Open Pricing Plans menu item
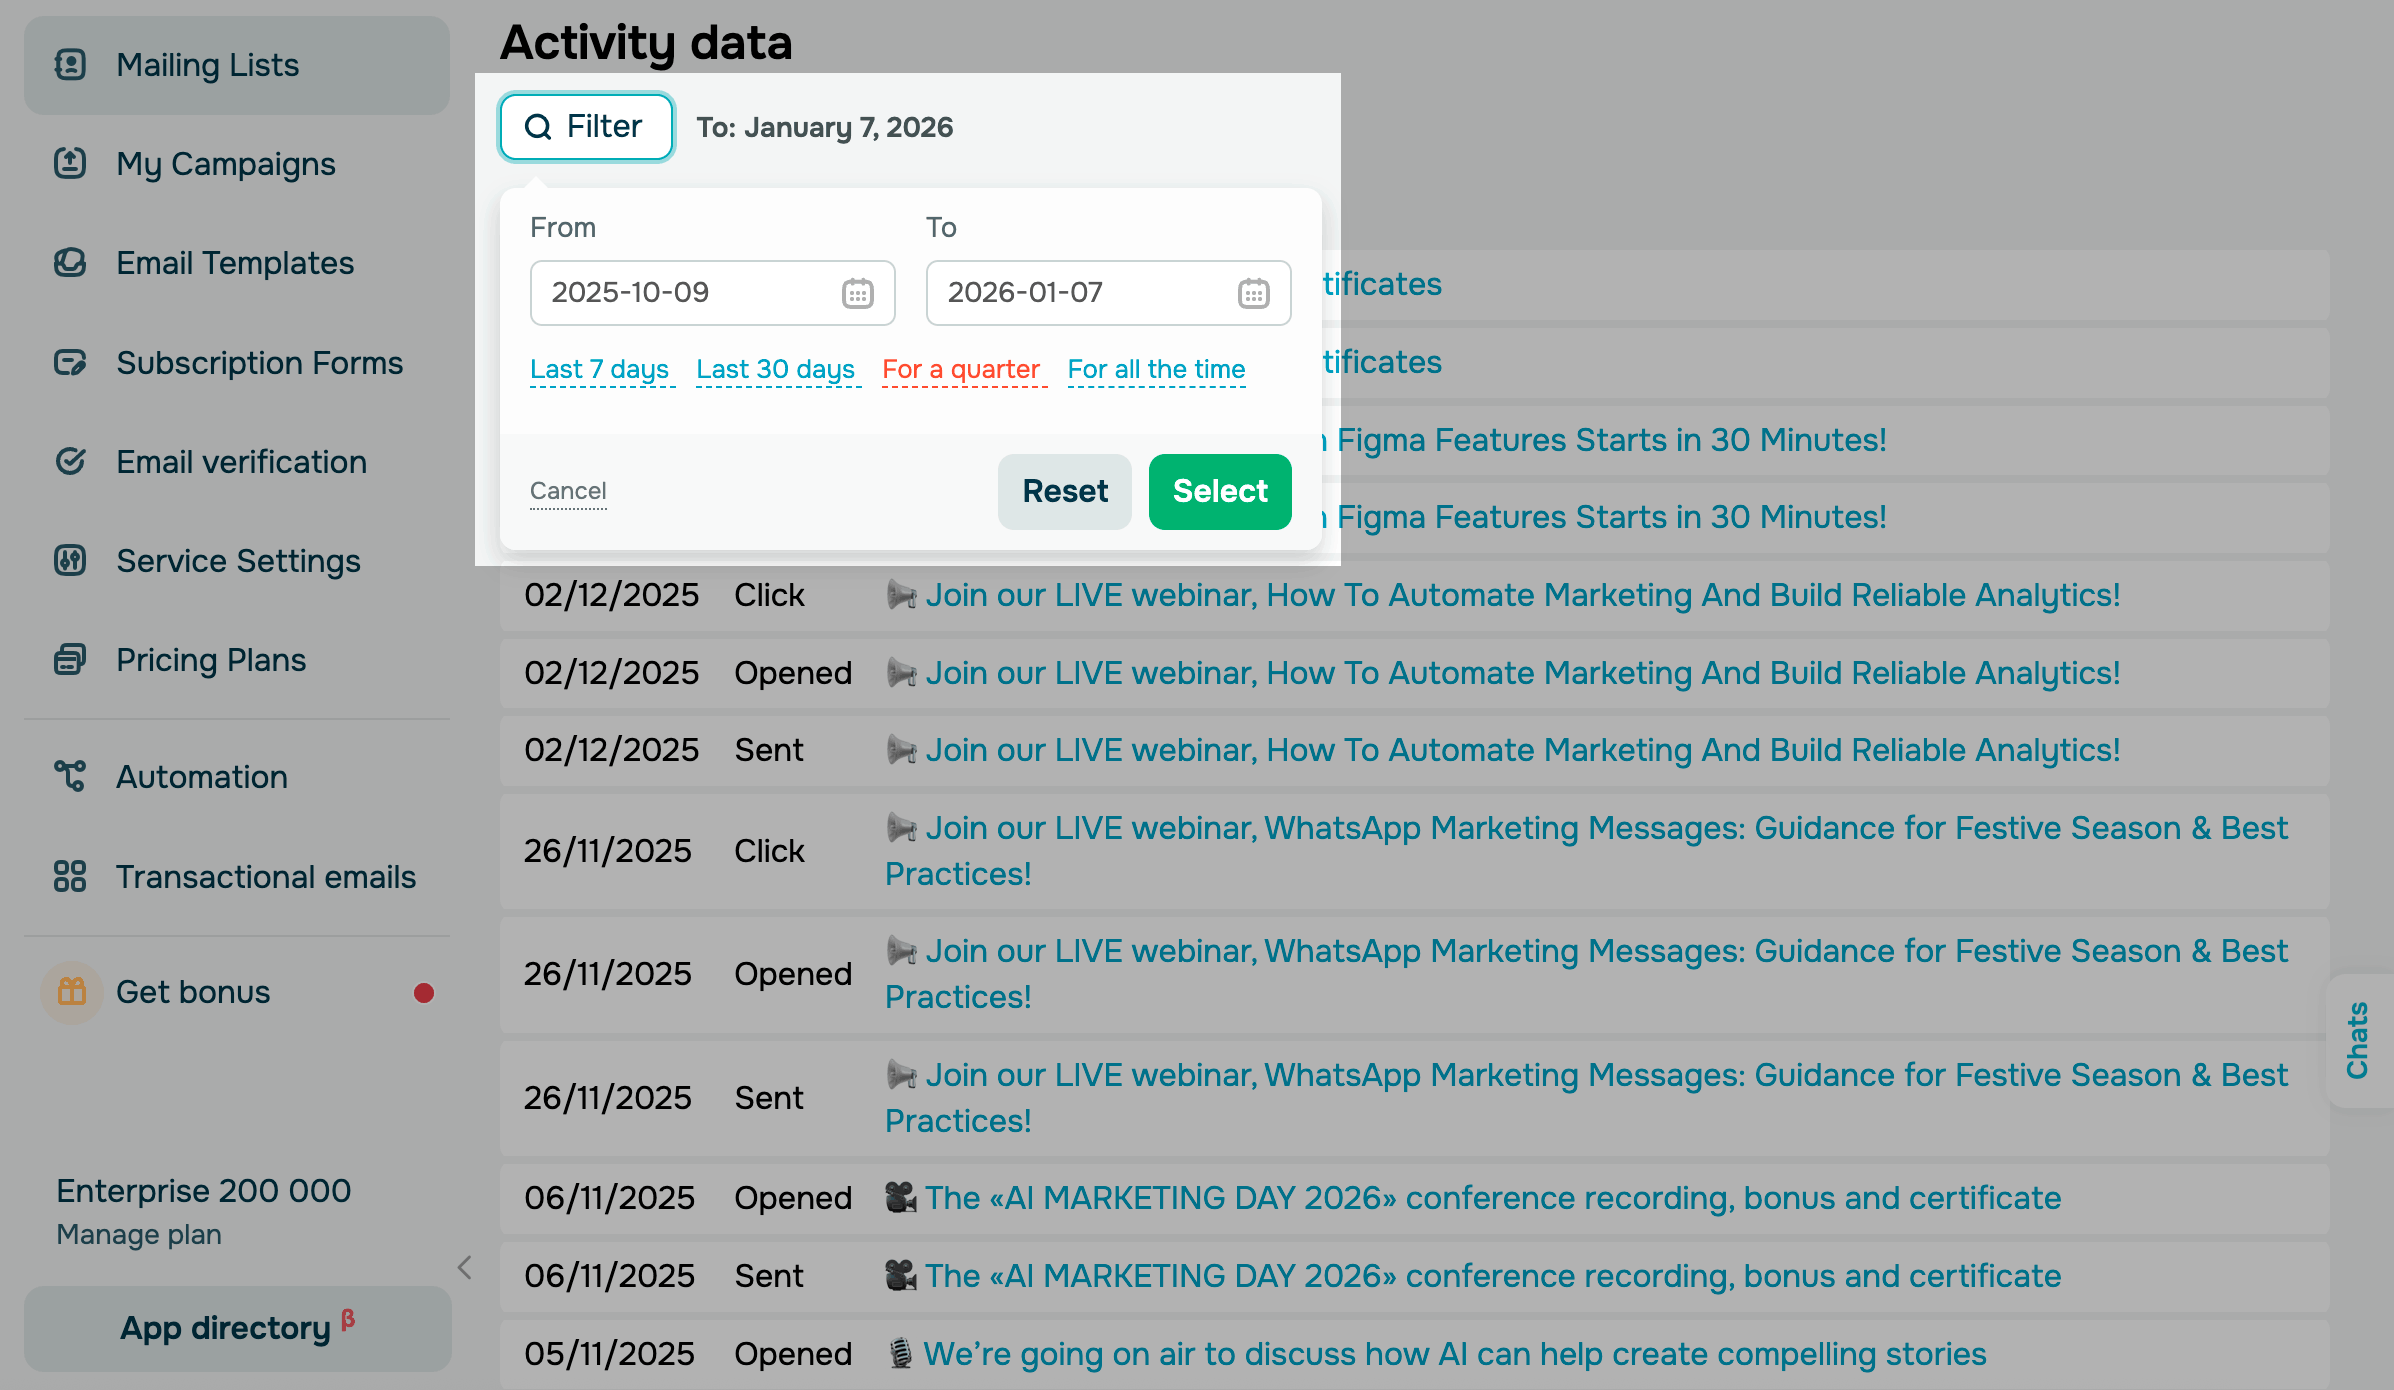 click(x=210, y=660)
